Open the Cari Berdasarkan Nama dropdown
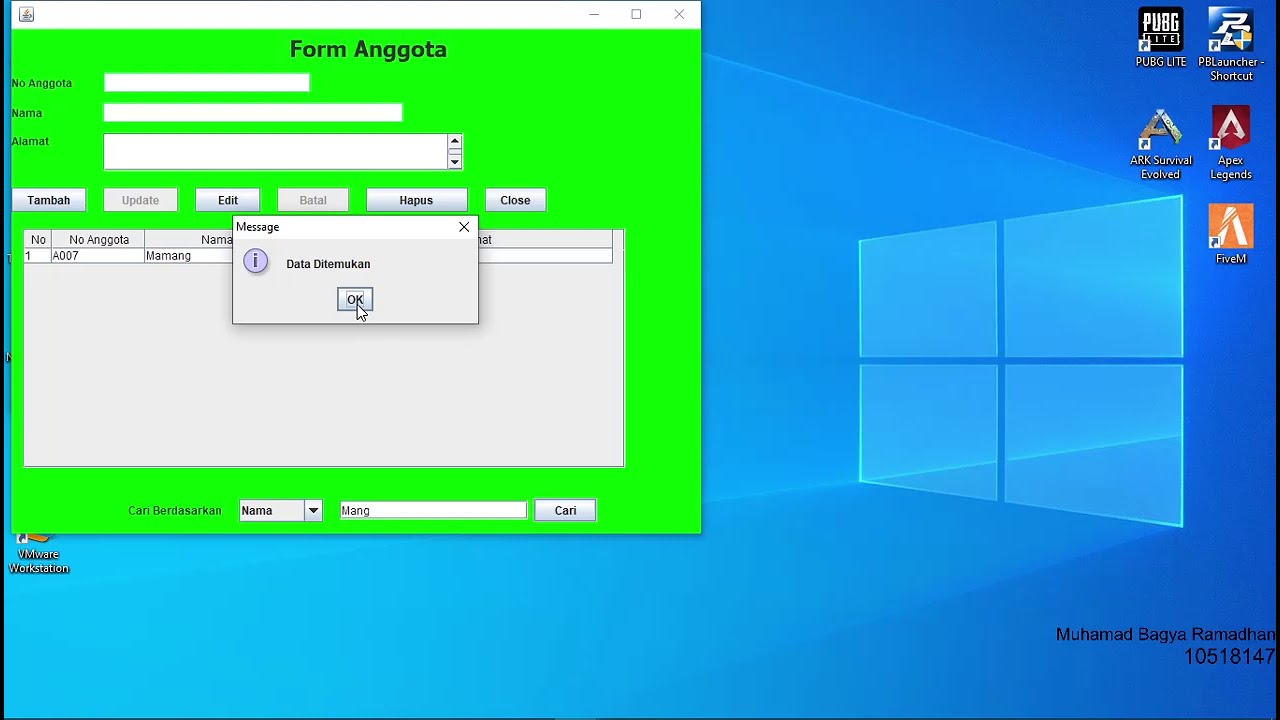The height and width of the screenshot is (720, 1280). click(x=281, y=510)
